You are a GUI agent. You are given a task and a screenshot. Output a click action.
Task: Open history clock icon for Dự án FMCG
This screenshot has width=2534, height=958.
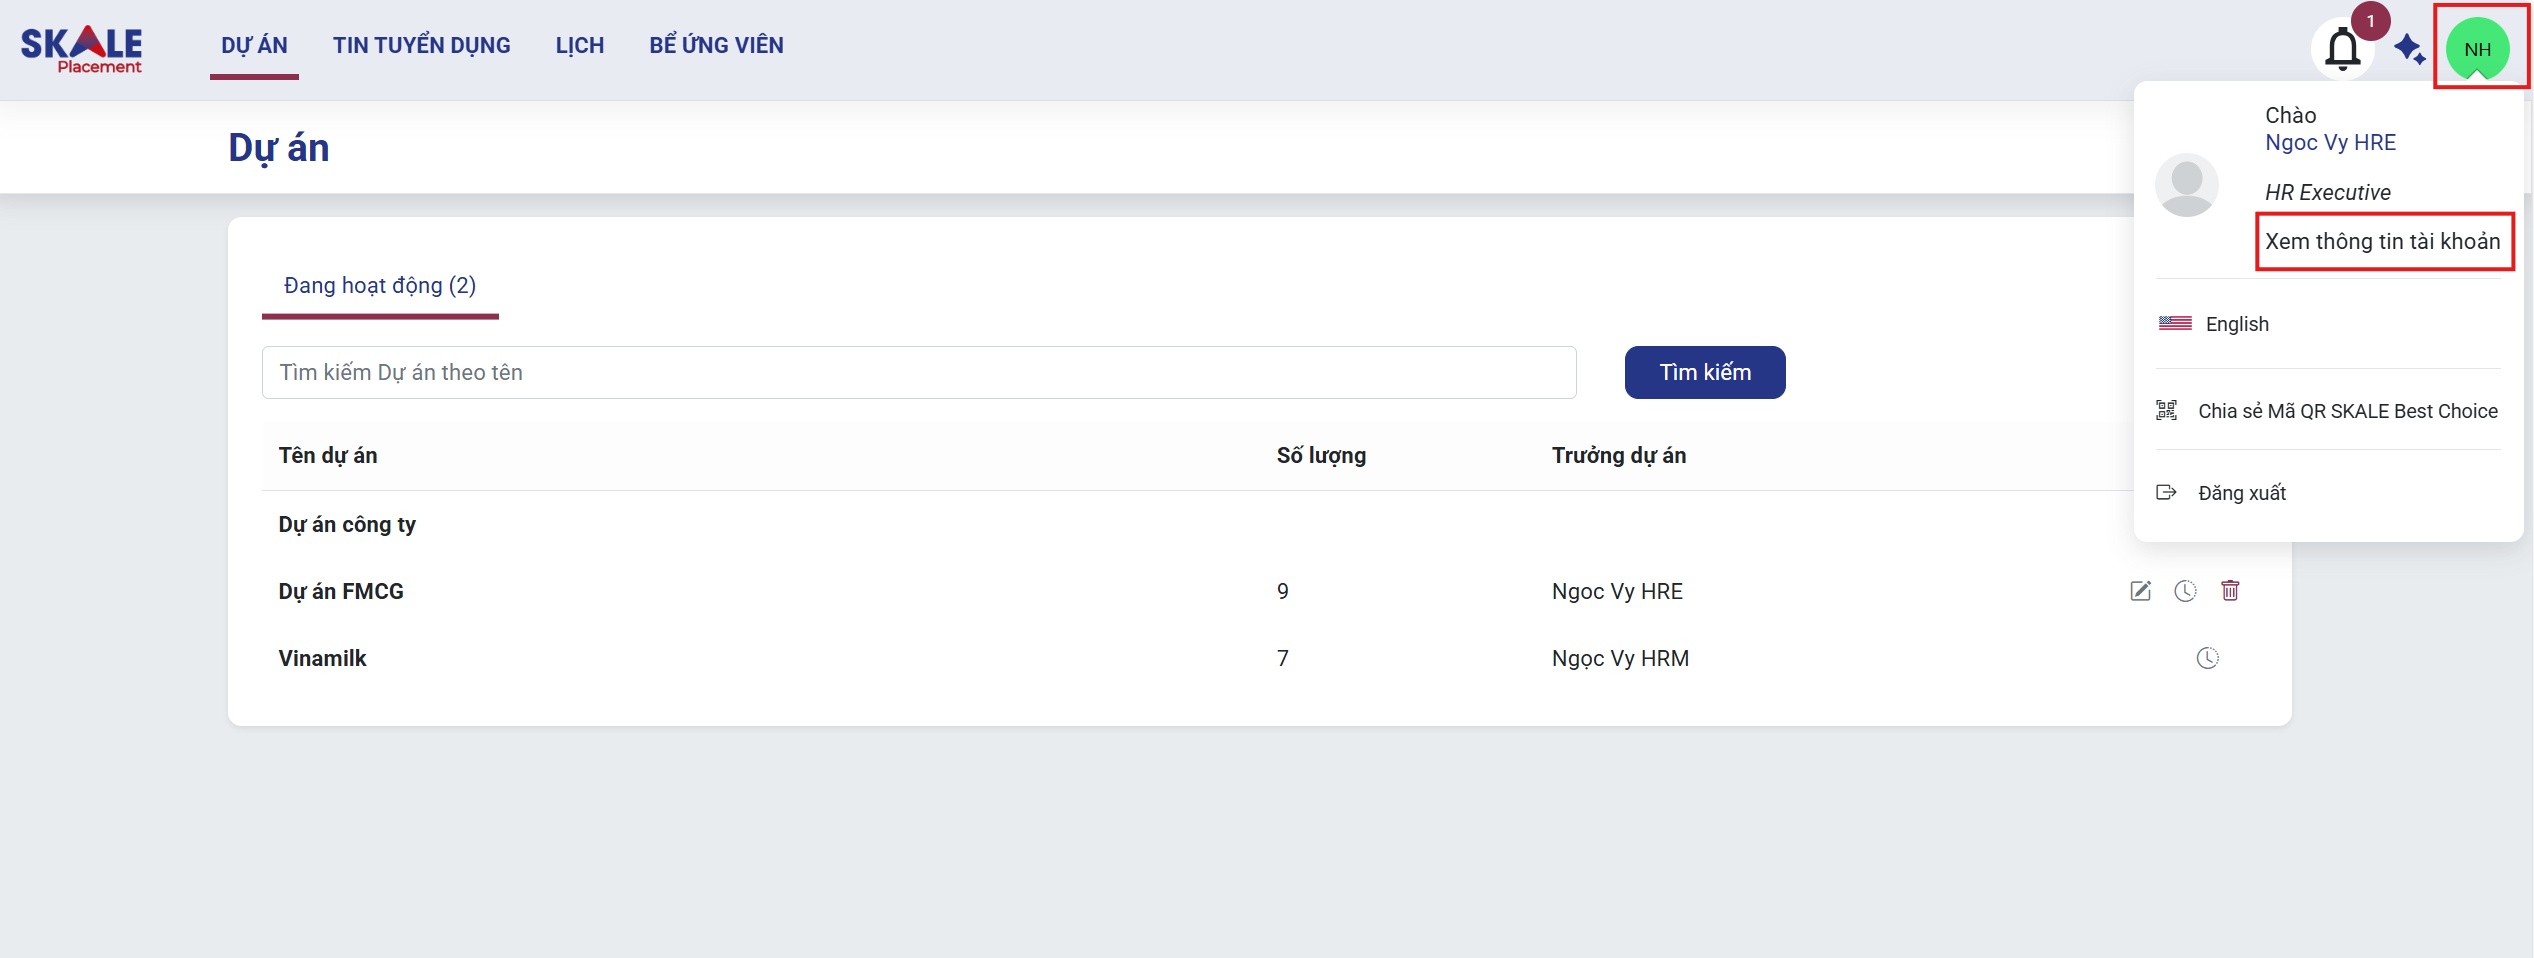[2185, 591]
